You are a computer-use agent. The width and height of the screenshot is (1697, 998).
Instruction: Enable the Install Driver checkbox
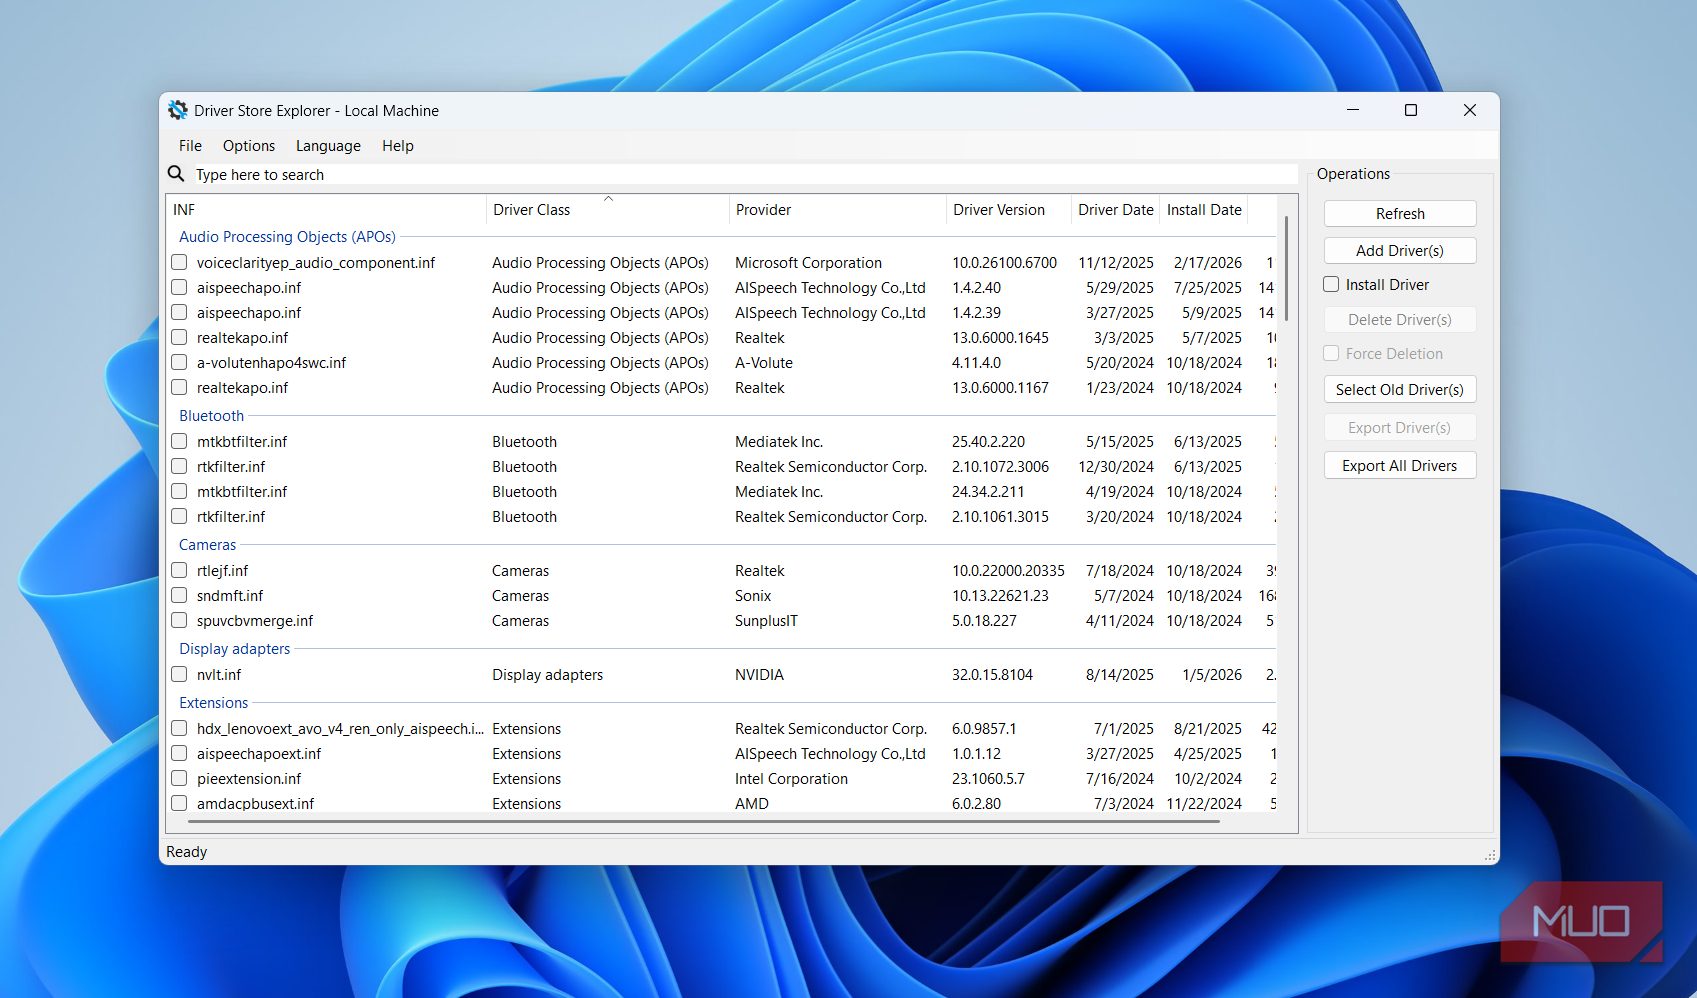1331,285
